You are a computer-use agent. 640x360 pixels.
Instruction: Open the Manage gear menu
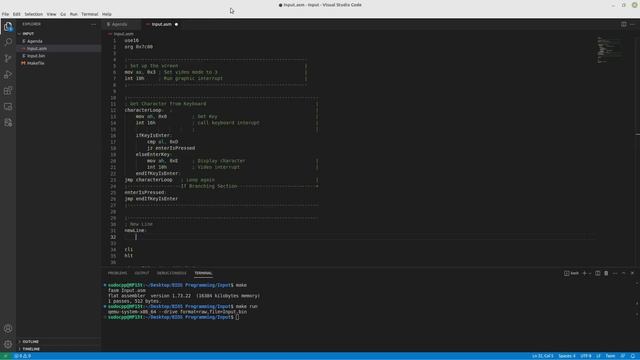tap(8, 344)
